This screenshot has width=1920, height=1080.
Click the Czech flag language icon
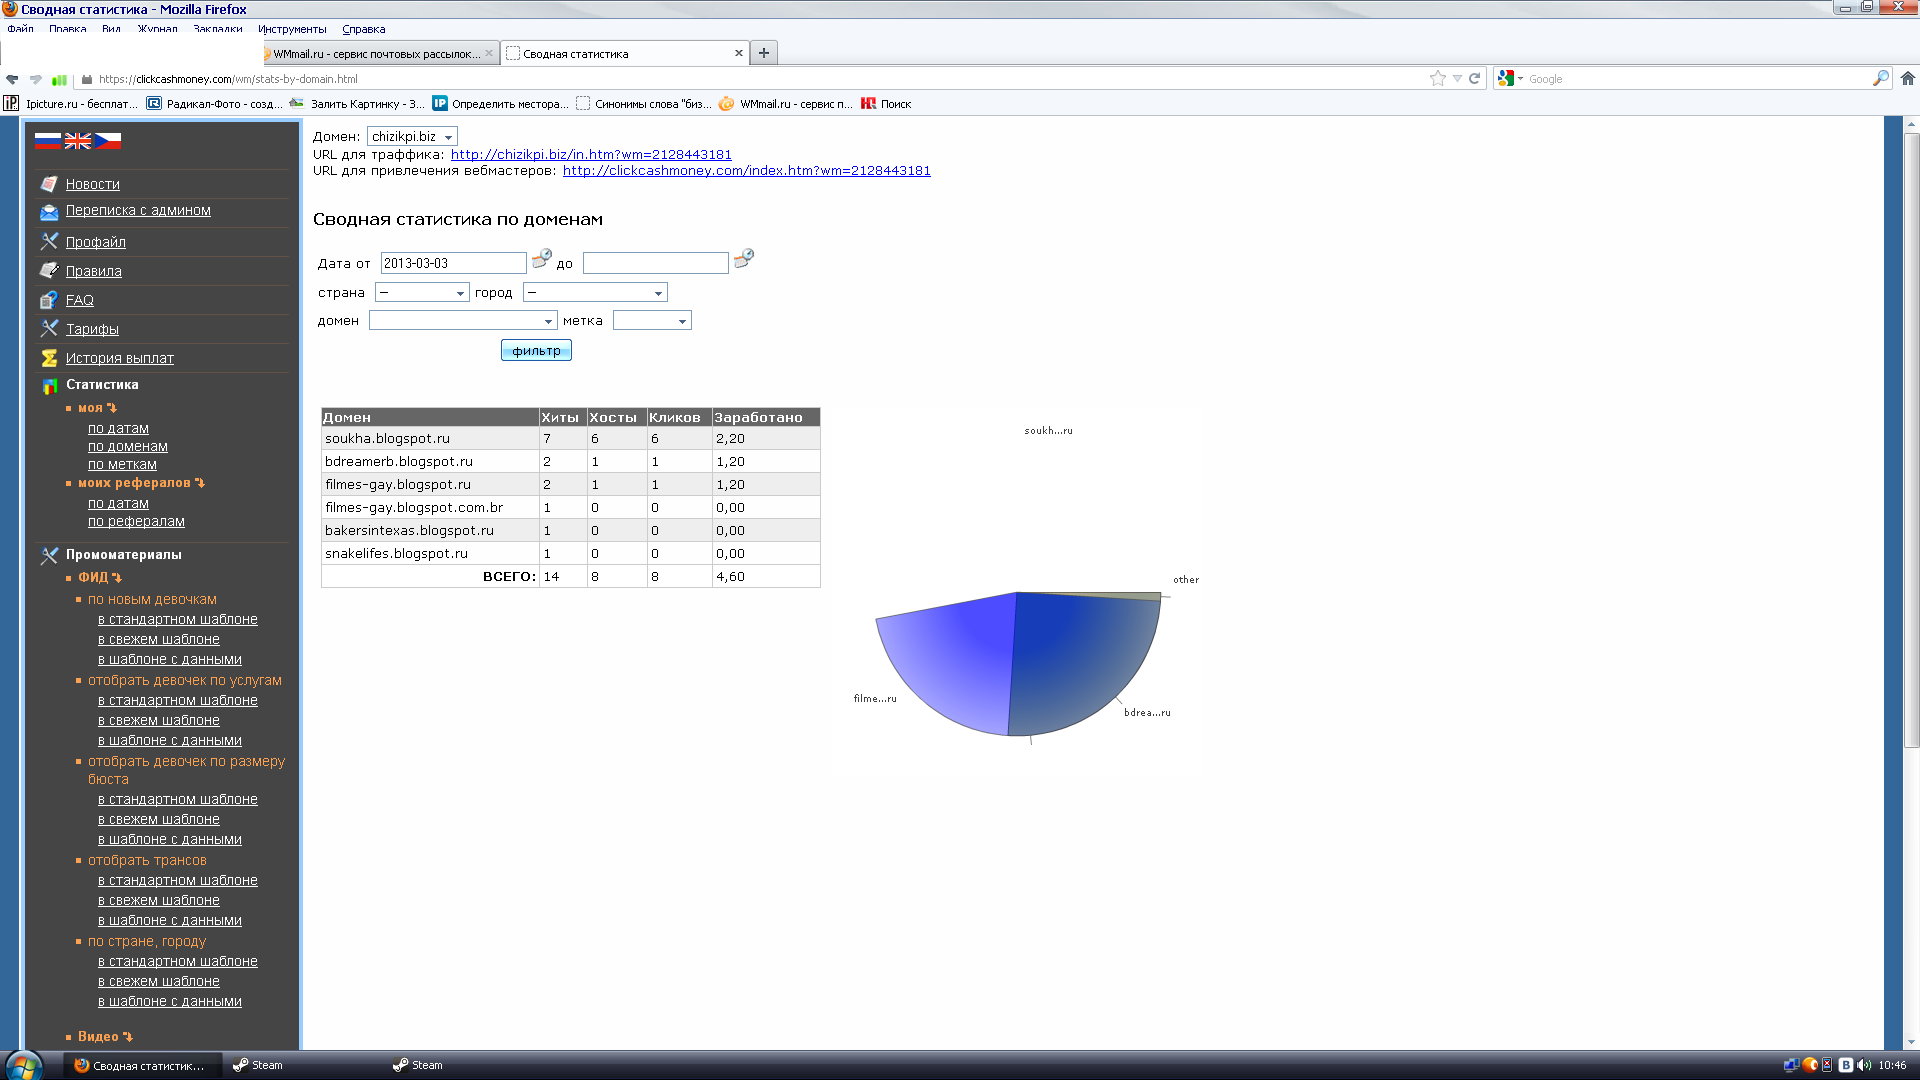click(x=108, y=141)
